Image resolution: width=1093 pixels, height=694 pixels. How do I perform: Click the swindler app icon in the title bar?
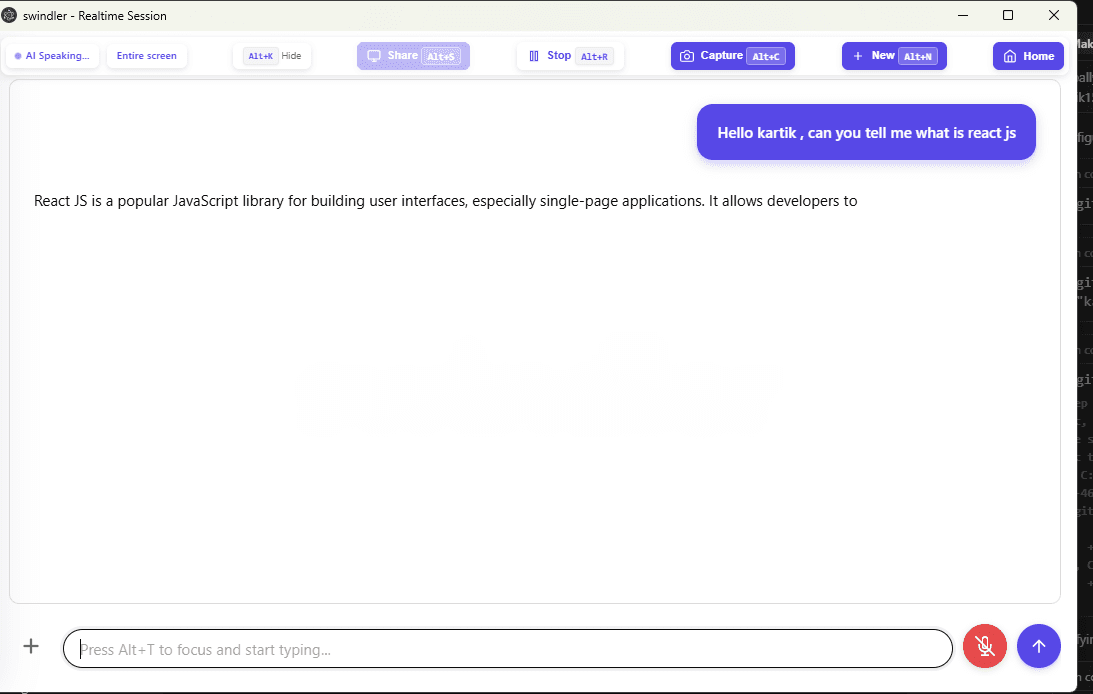pos(11,15)
